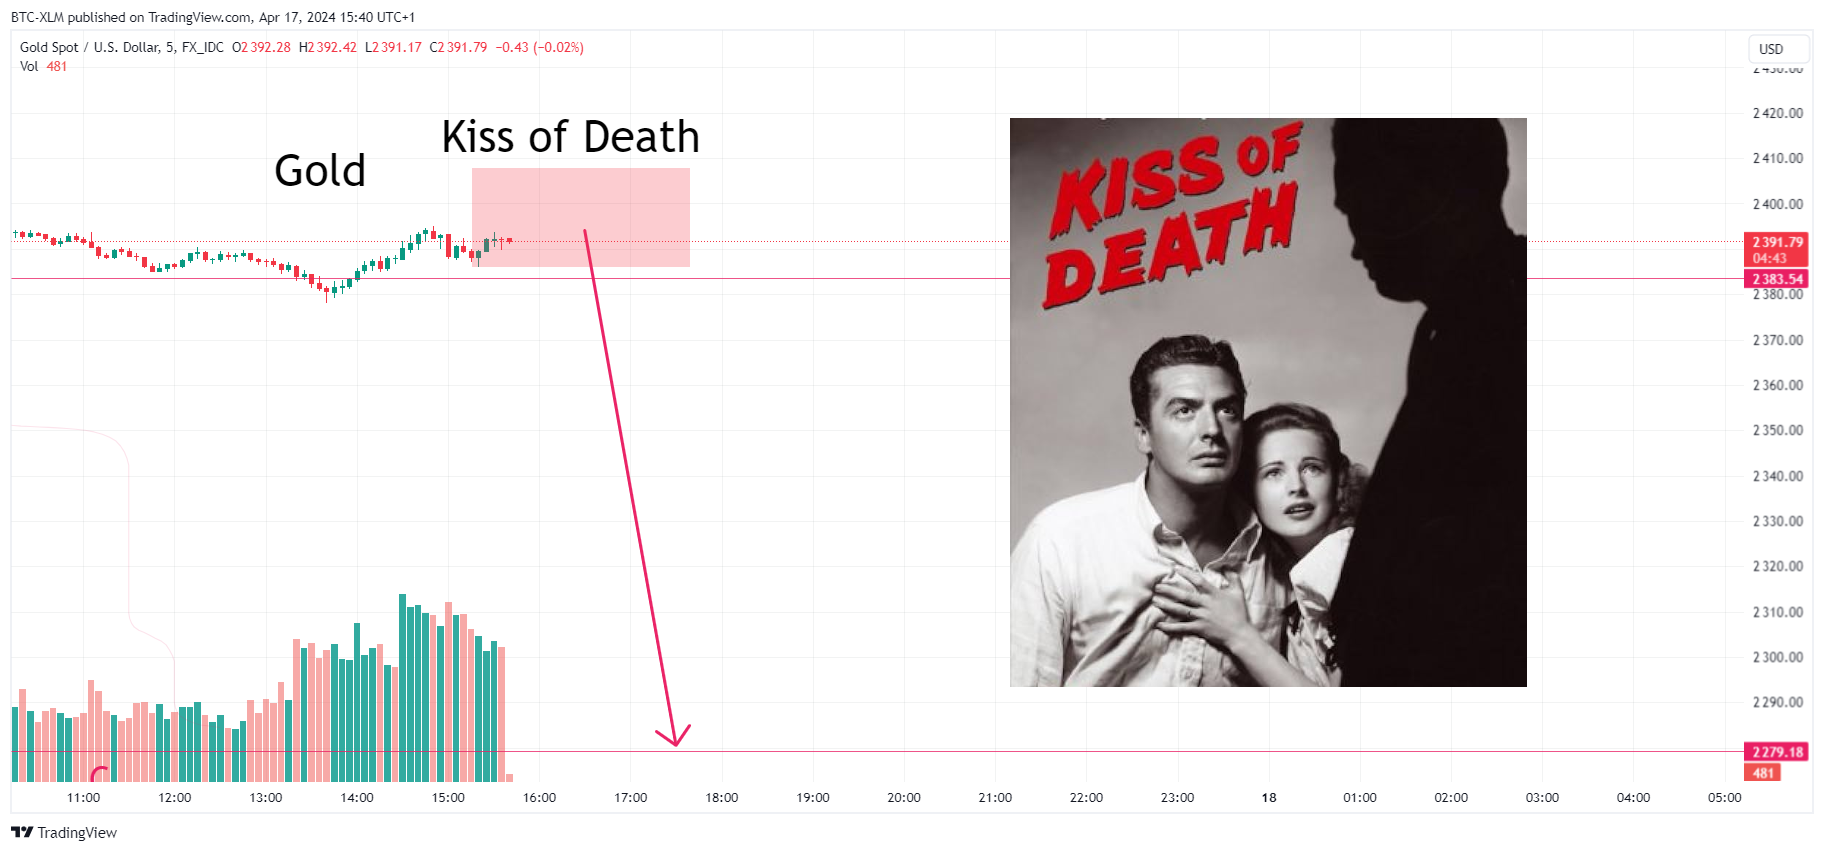
Task: Click the 15:00 time axis label
Action: 448,798
